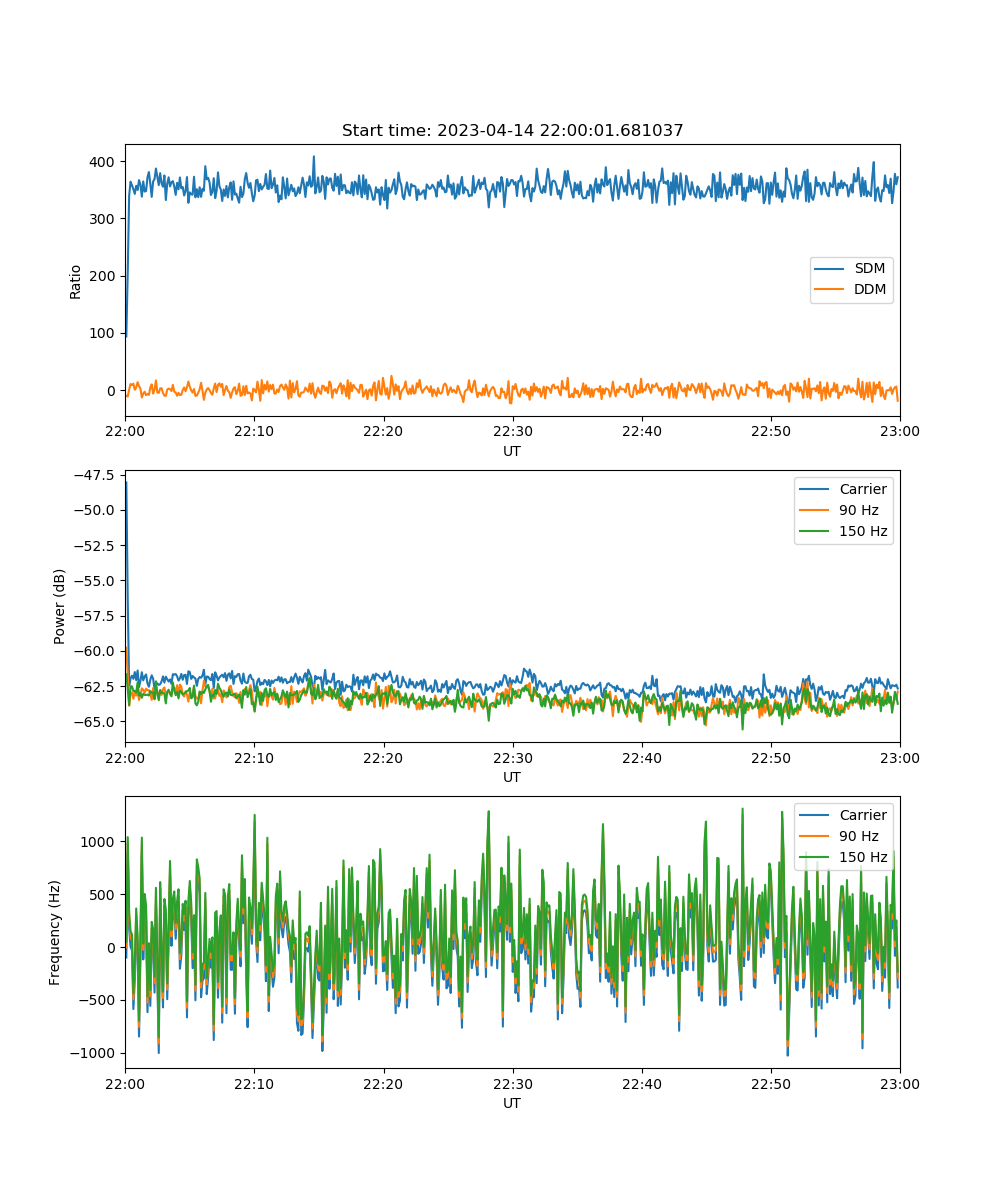Click the orange DDM legend line sample
This screenshot has width=1000, height=1200.
tap(831, 290)
